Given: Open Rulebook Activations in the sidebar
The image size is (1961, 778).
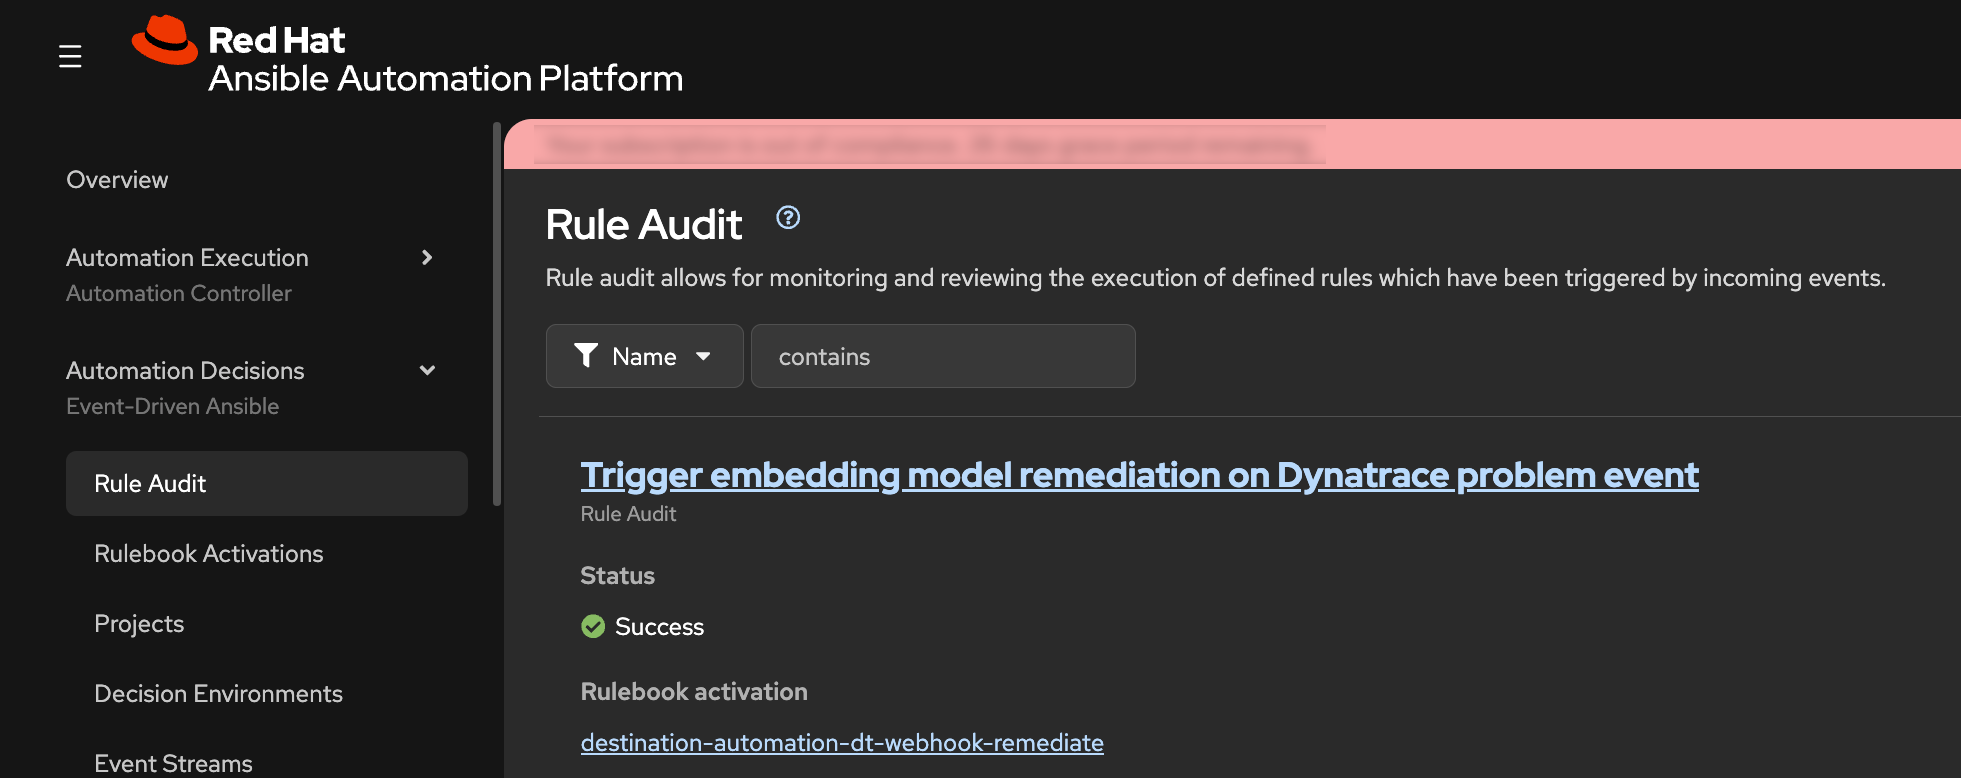Looking at the screenshot, I should 208,554.
